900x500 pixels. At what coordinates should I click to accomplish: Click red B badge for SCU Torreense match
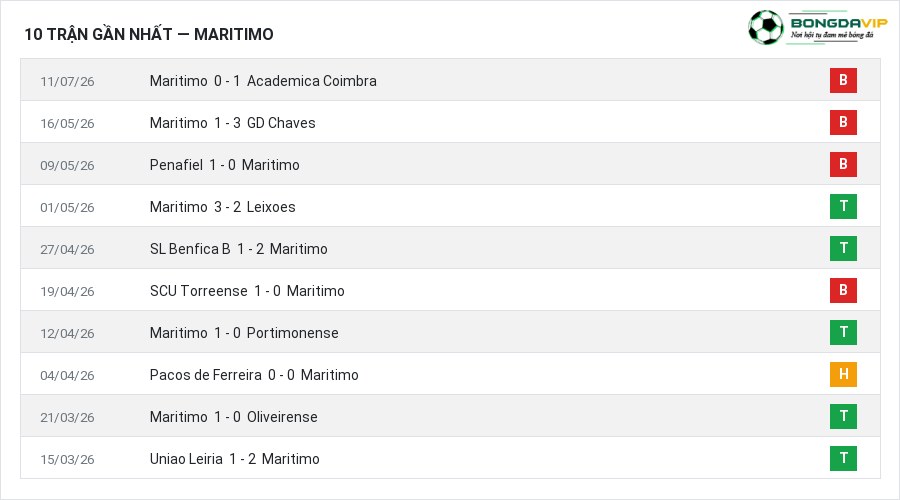(x=843, y=290)
